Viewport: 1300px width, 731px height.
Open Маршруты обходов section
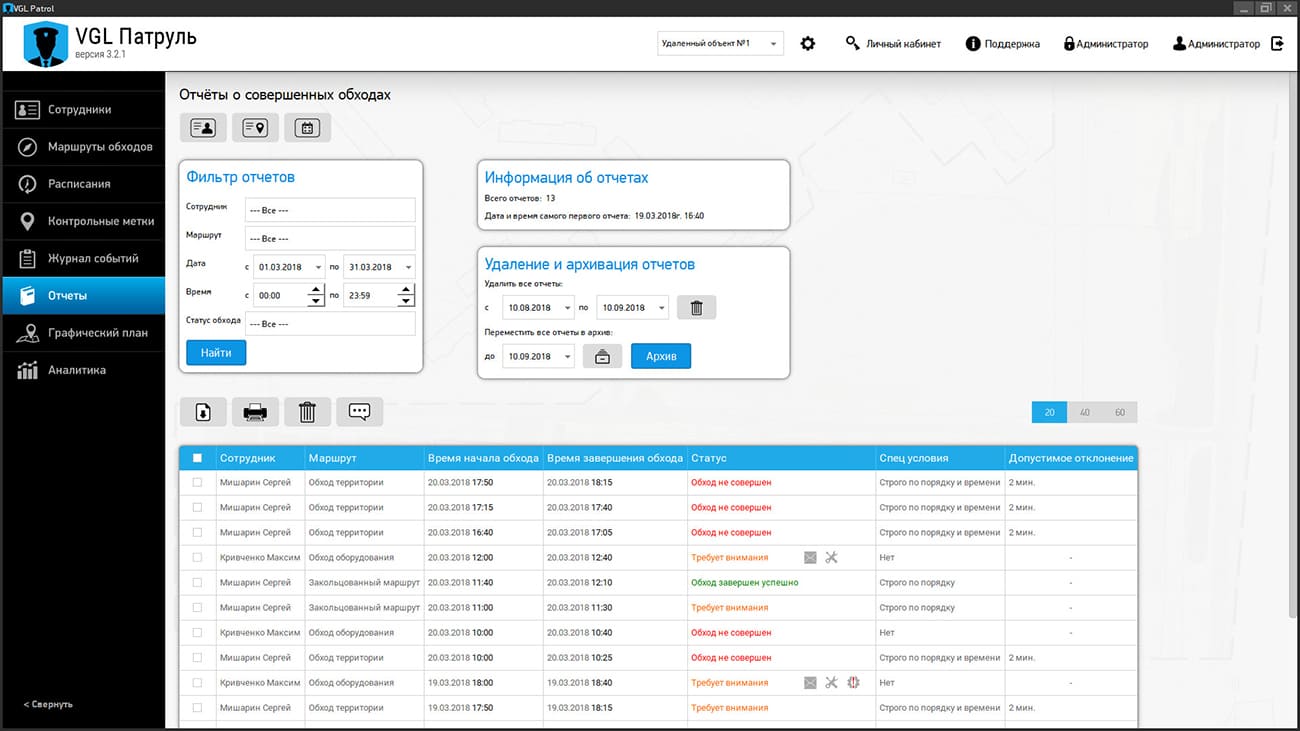pyautogui.click(x=83, y=147)
